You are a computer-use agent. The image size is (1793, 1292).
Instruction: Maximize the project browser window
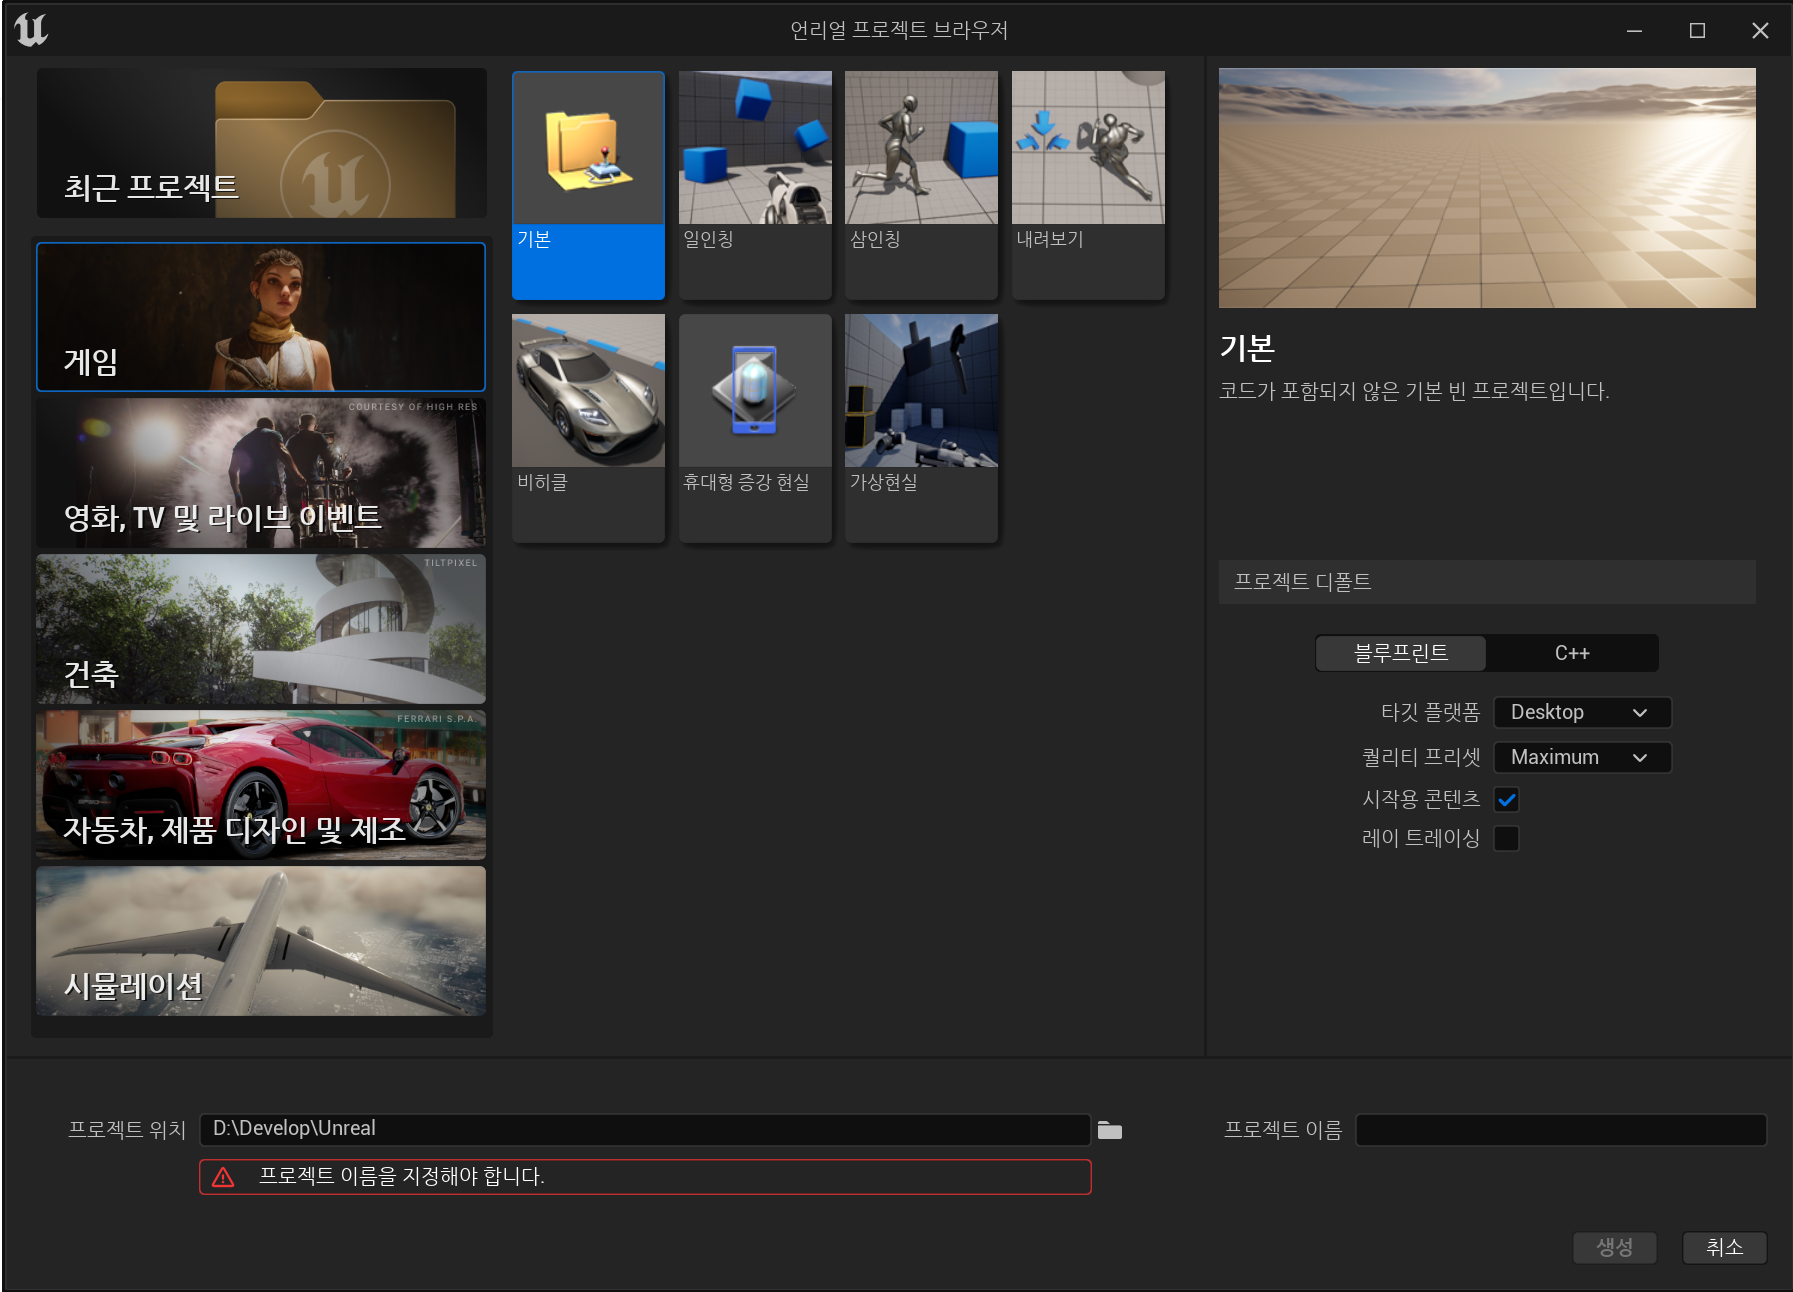click(1697, 30)
